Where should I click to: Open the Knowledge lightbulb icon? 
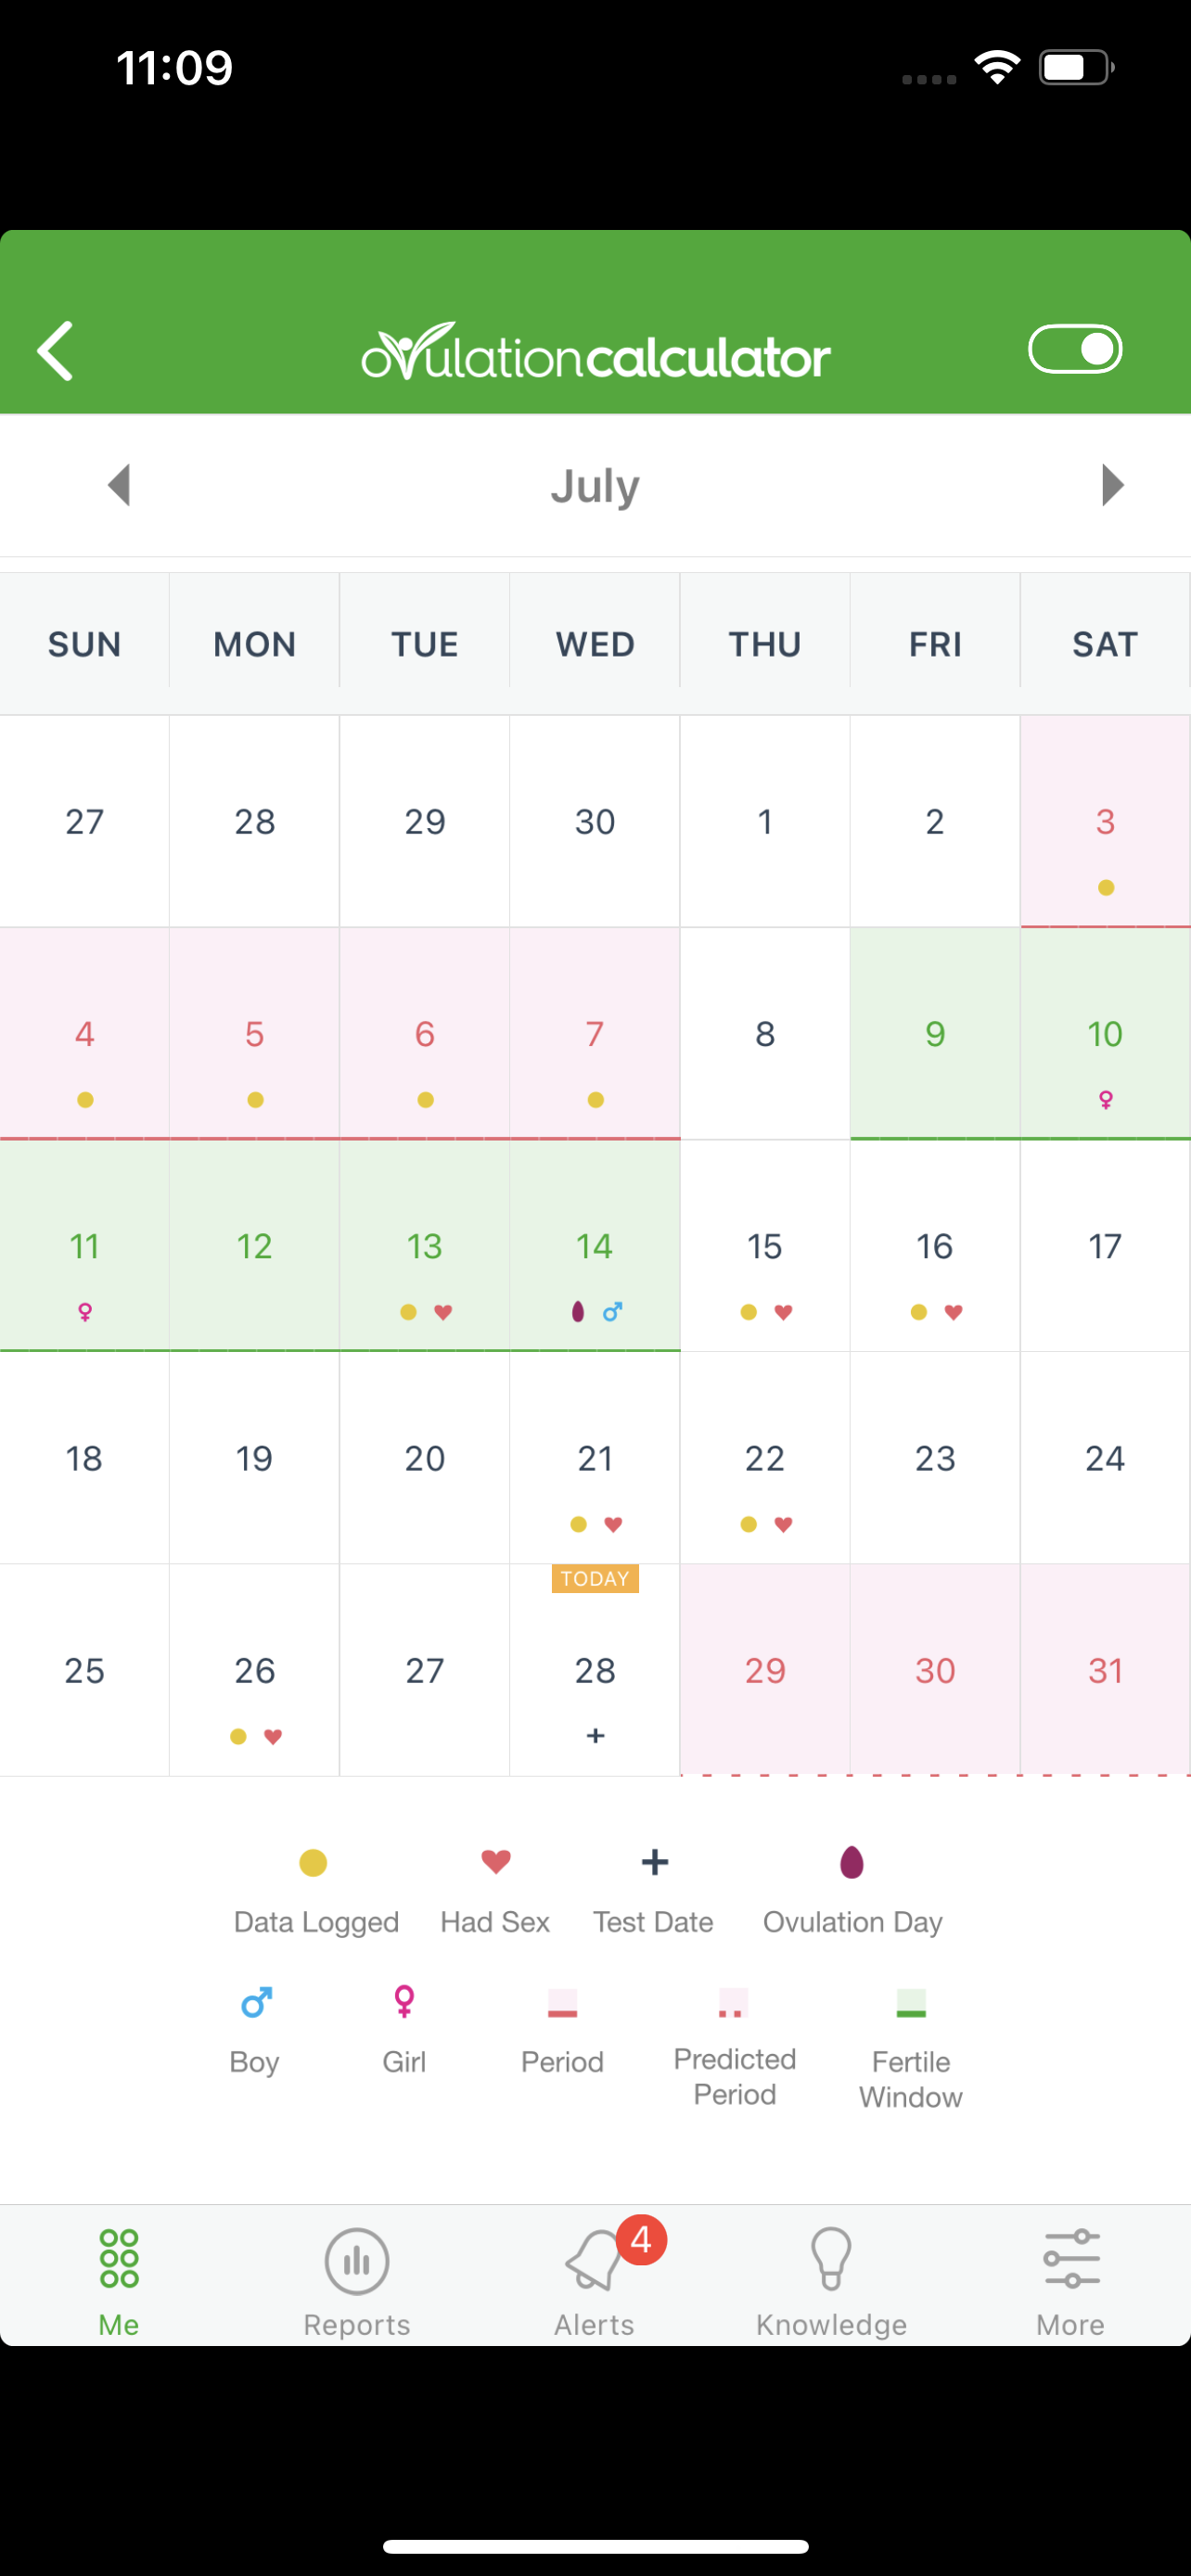click(x=831, y=2258)
